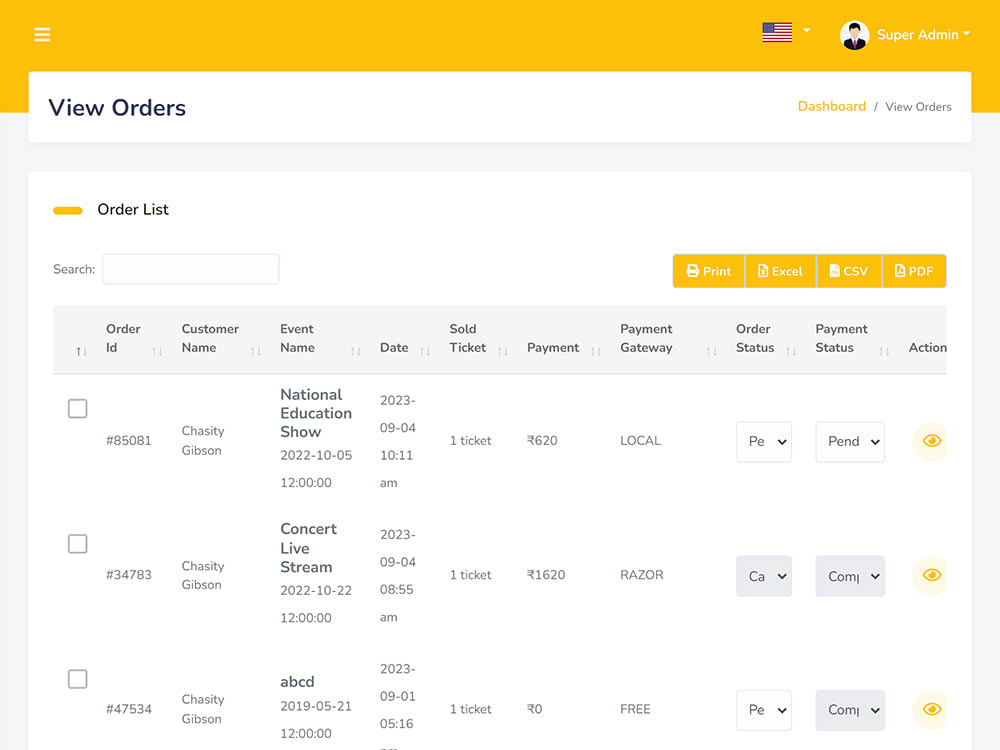Sort table by Payment Status column
Viewport: 1000px width, 750px height.
884,351
